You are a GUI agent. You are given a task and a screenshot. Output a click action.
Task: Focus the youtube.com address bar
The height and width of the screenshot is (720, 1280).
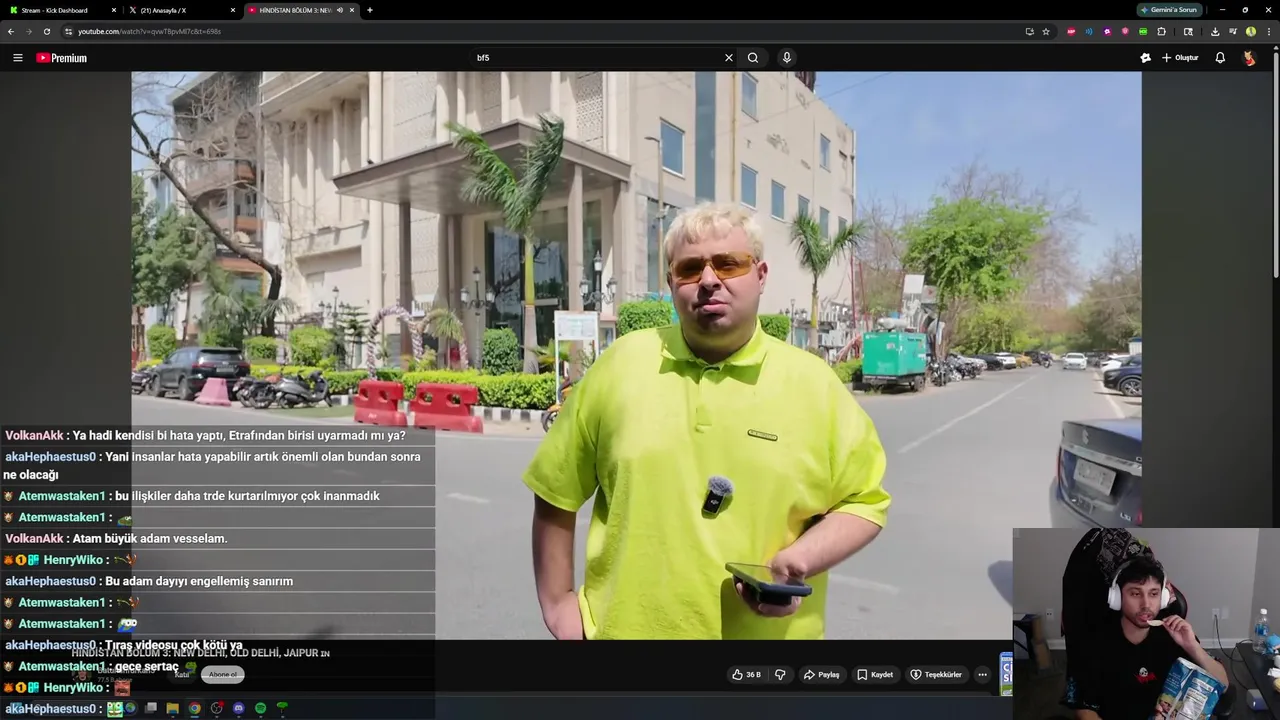coord(540,31)
